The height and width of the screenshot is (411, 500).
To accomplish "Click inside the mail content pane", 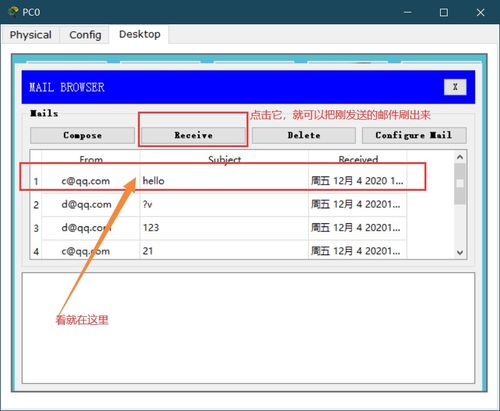I will [x=248, y=328].
